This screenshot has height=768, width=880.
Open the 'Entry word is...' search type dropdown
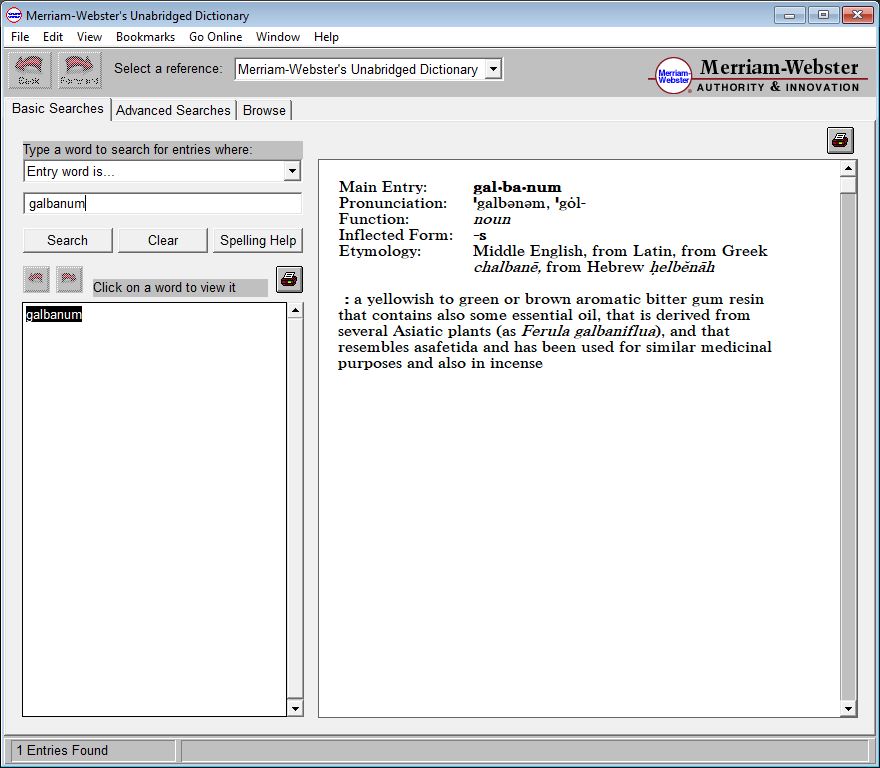point(292,171)
